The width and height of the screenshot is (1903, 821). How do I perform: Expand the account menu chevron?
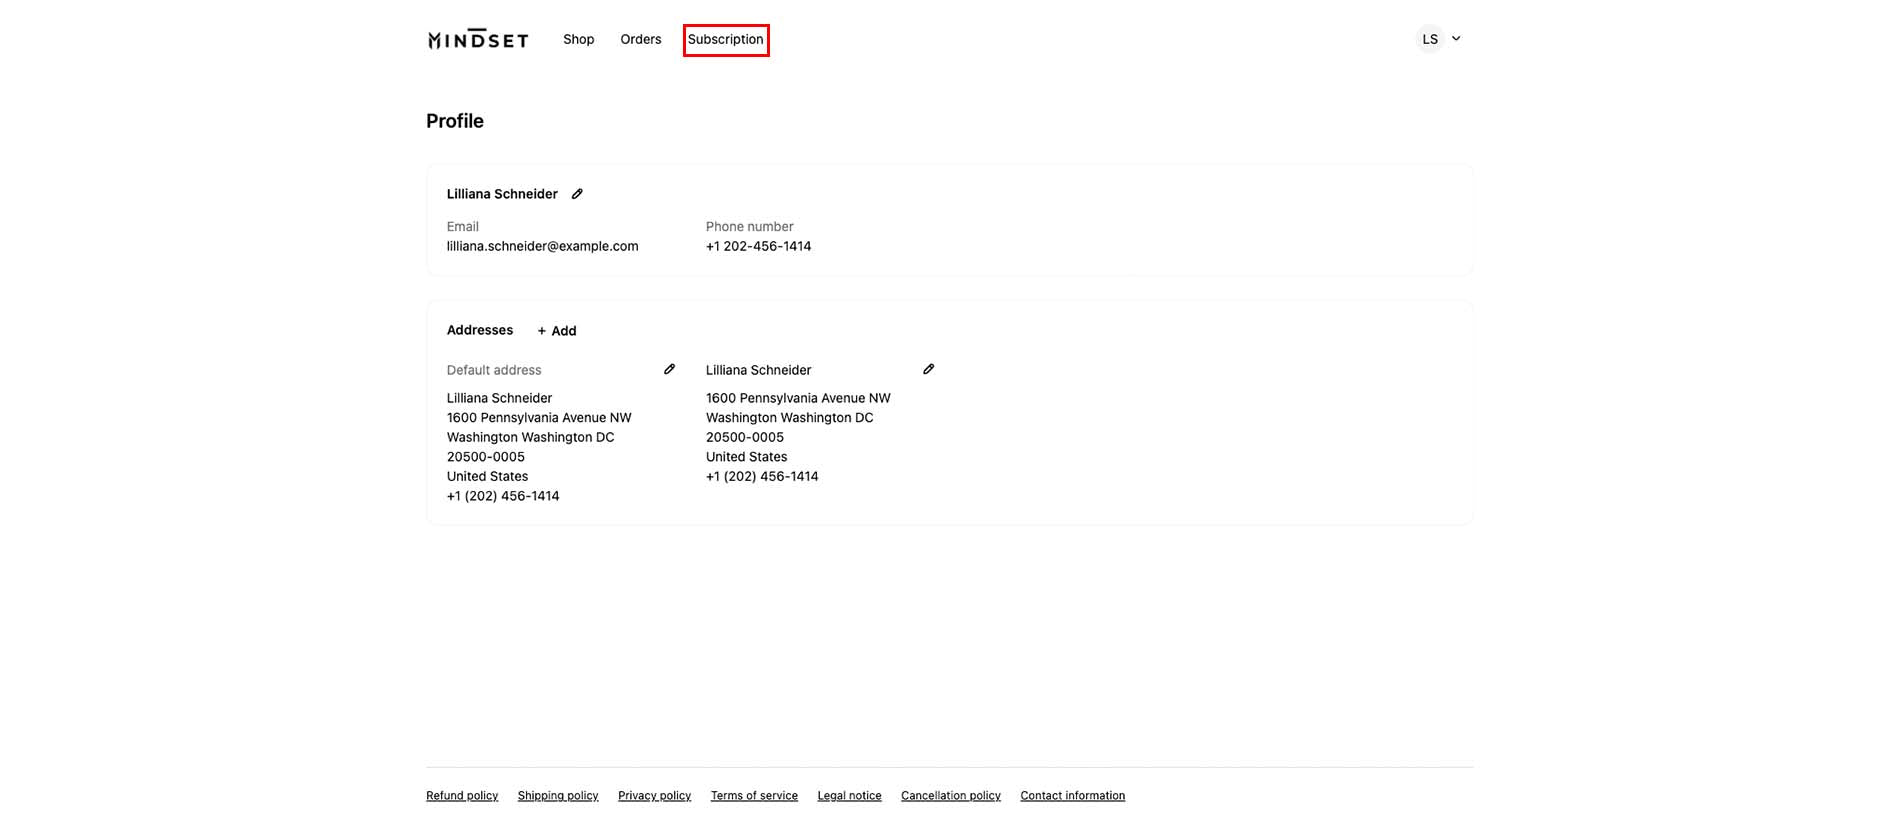tap(1456, 39)
